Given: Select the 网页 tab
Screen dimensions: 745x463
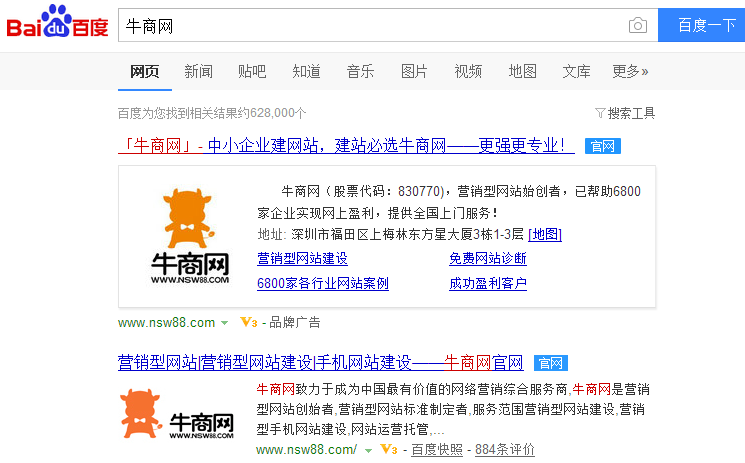Looking at the screenshot, I should pos(144,71).
